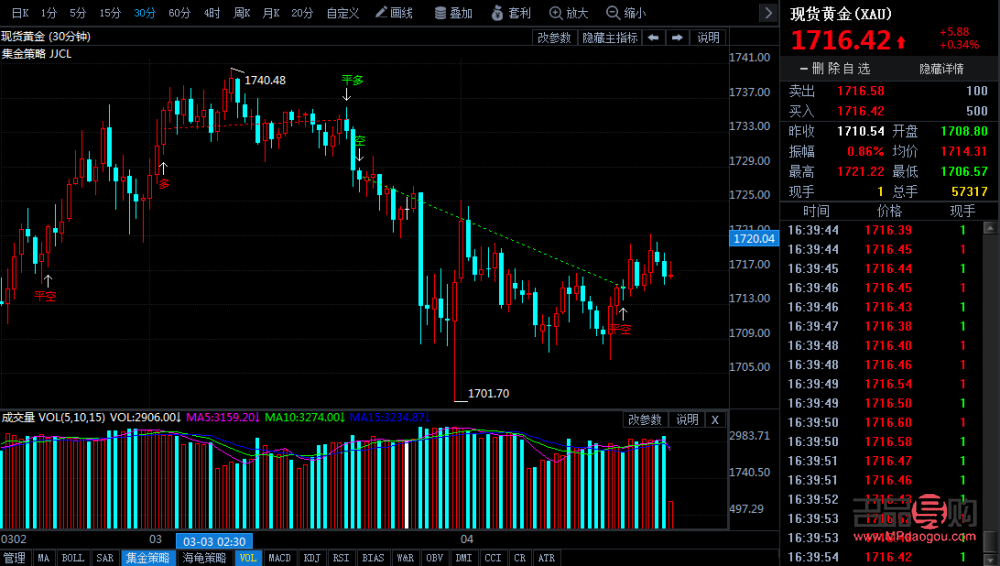
Task: Click 删除自选 to remove from watchlist
Action: click(835, 68)
